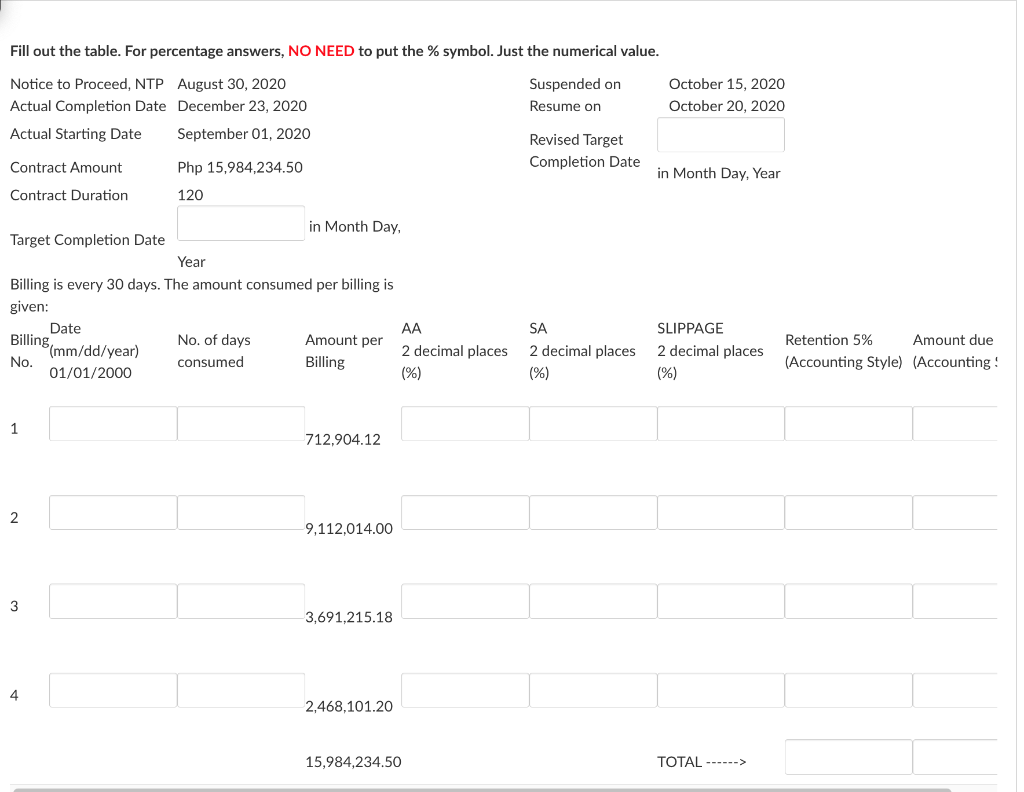Click Billing 1 No. of days consumed field
Screen dimensions: 1024x792
[x=240, y=423]
